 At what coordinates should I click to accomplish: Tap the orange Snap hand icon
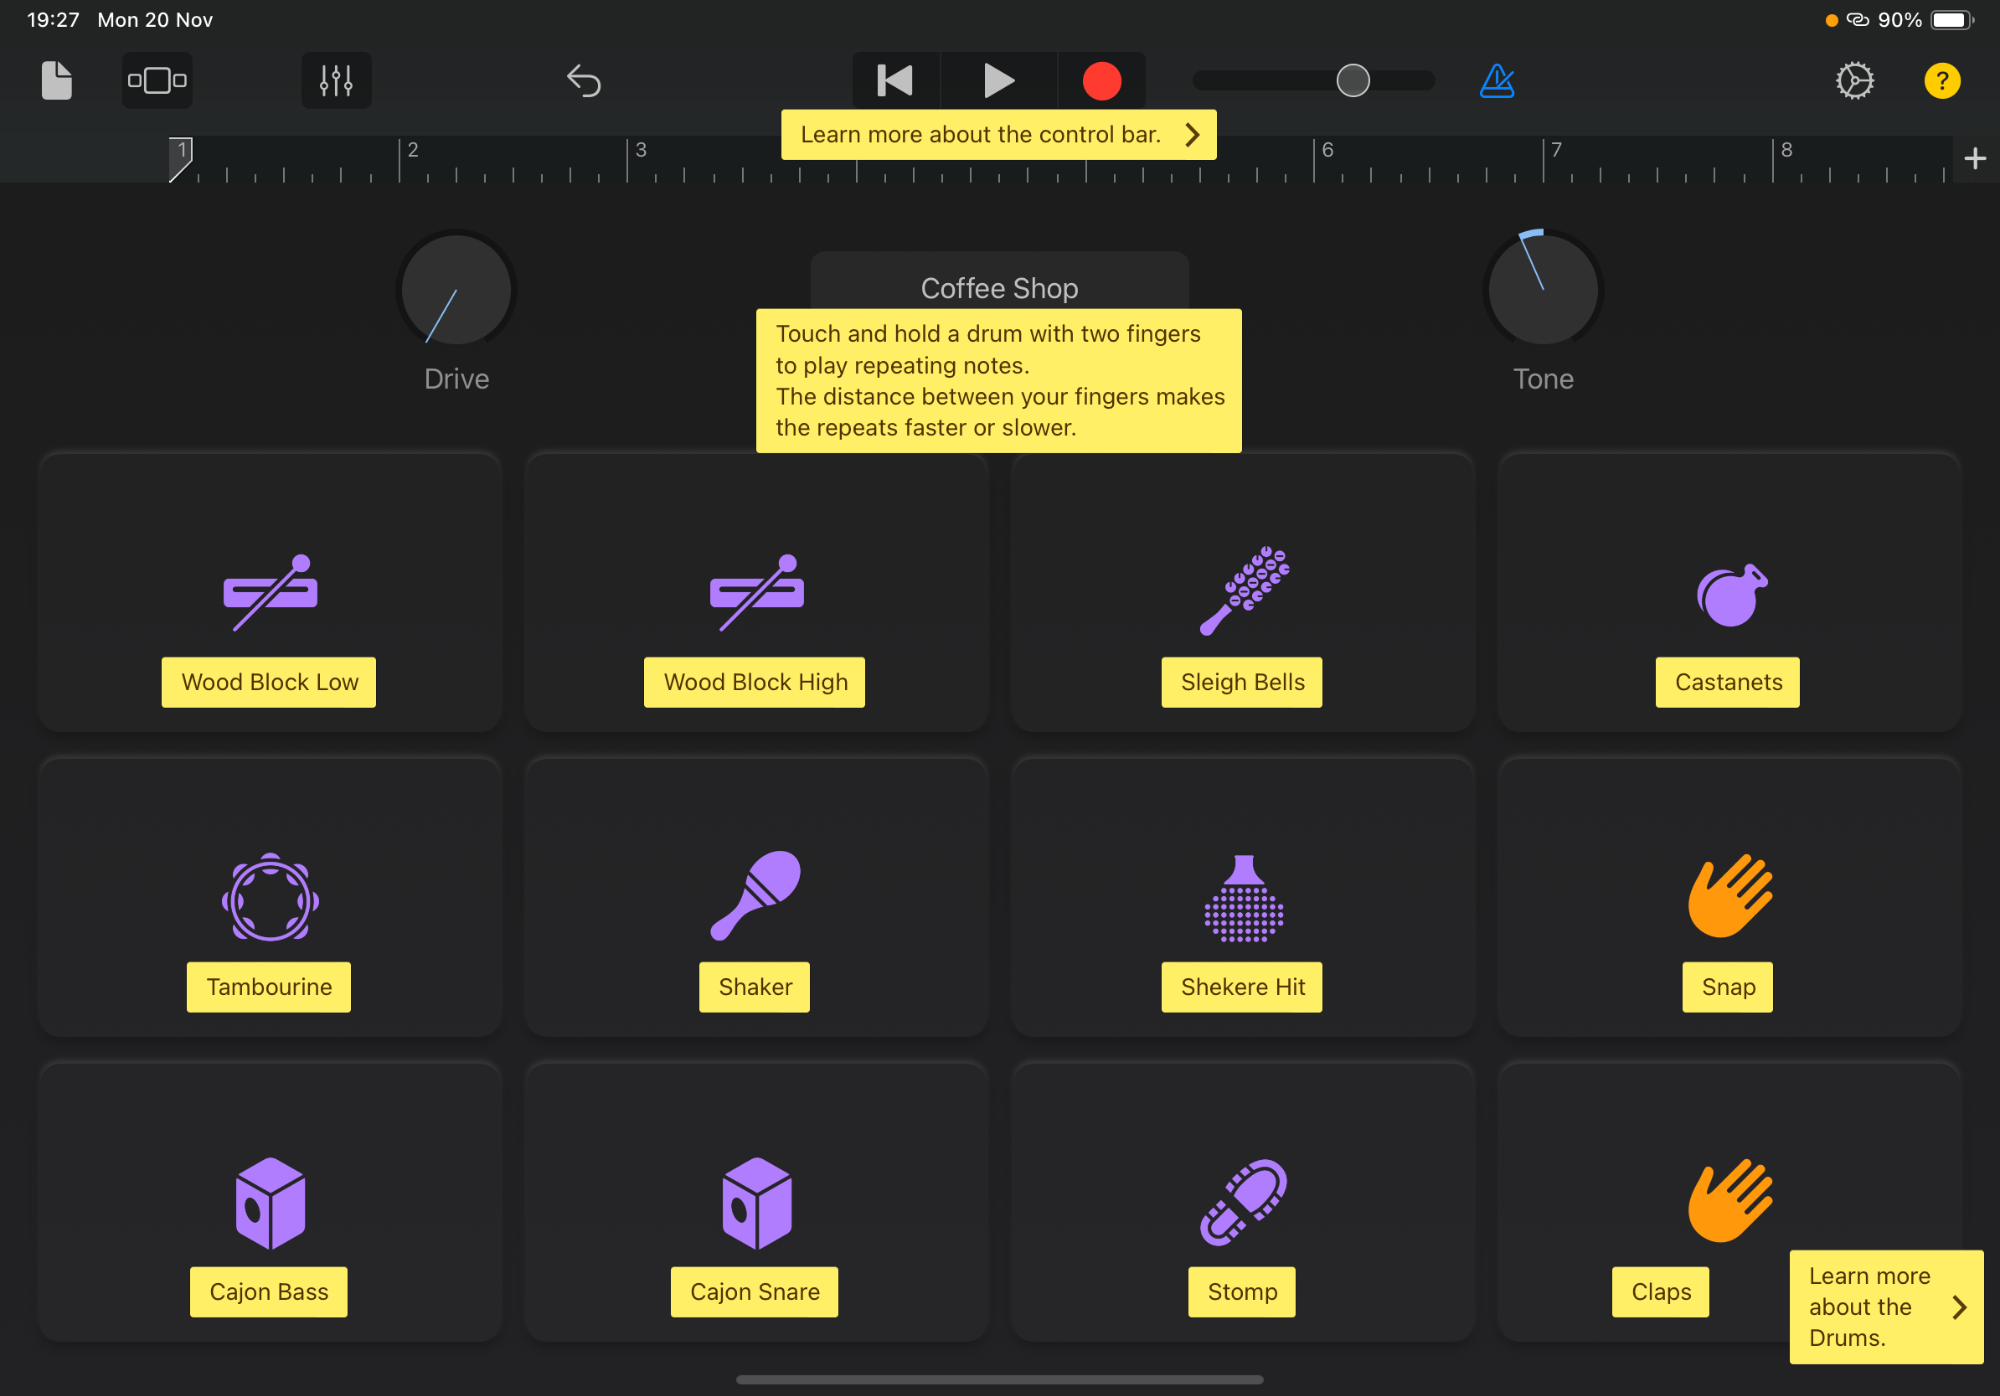(x=1730, y=895)
